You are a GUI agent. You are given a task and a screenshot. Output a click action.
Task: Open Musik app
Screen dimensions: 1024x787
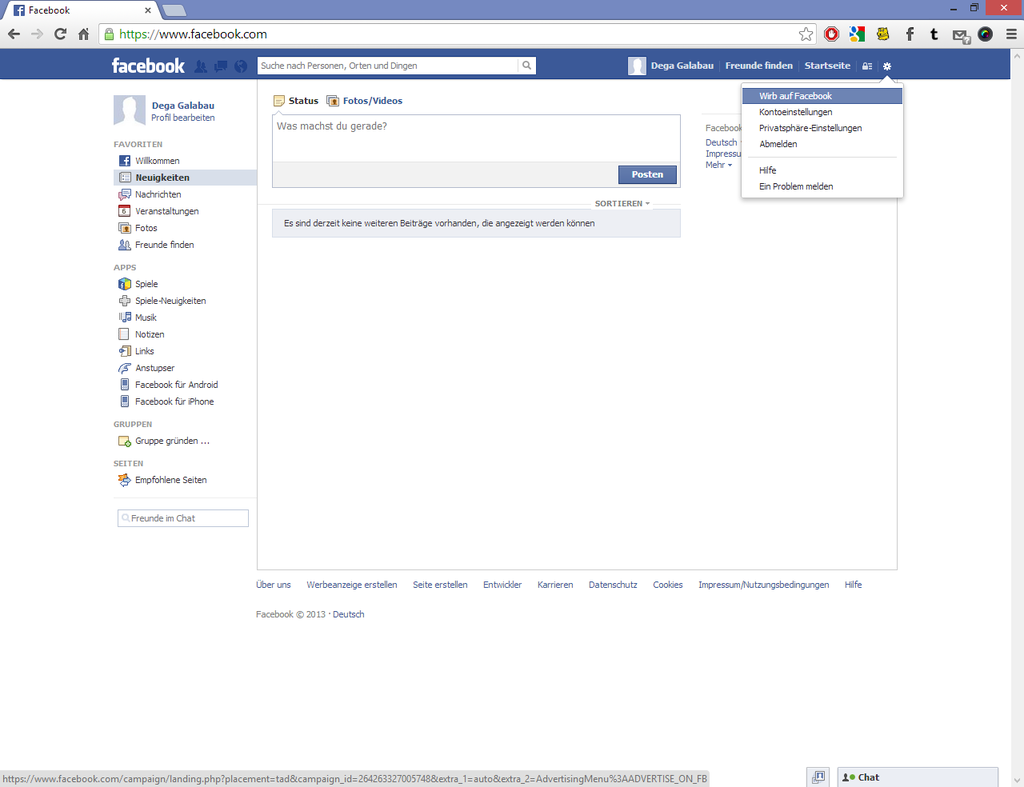pyautogui.click(x=146, y=317)
